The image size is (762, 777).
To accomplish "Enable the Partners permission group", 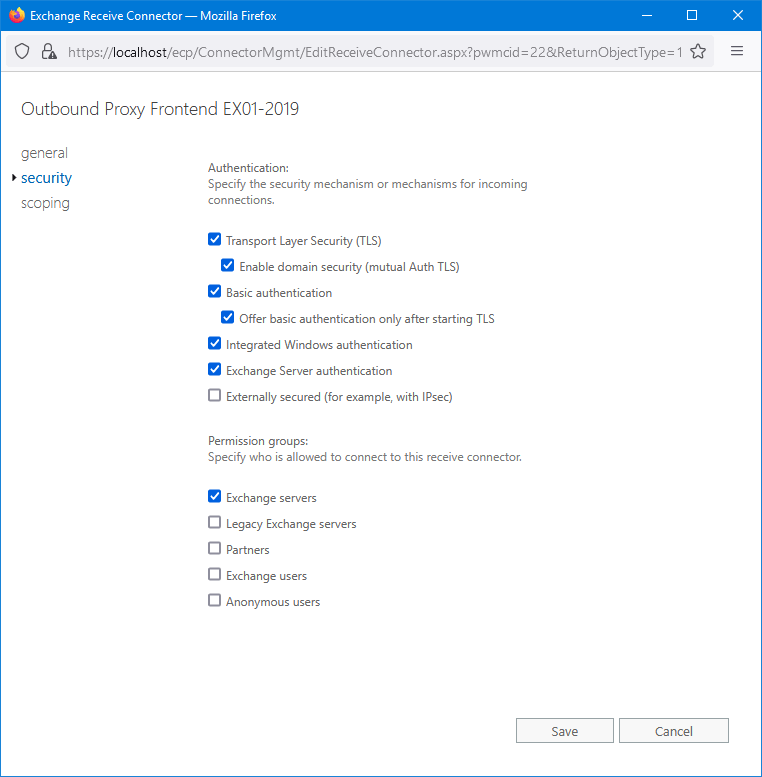I will 214,549.
